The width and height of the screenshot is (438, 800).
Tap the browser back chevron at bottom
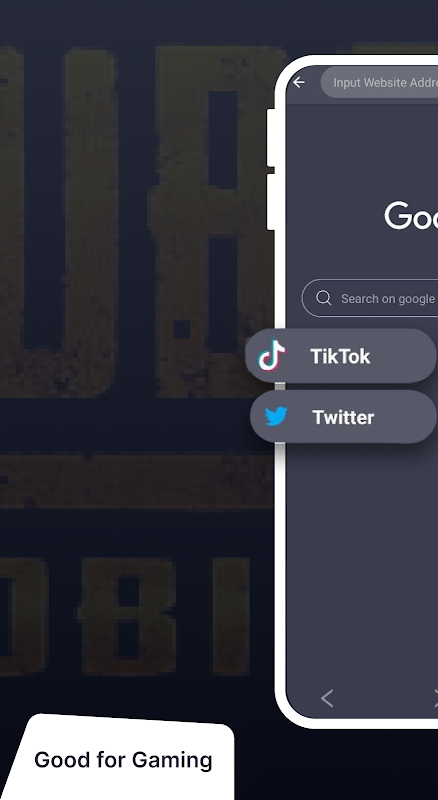point(327,698)
